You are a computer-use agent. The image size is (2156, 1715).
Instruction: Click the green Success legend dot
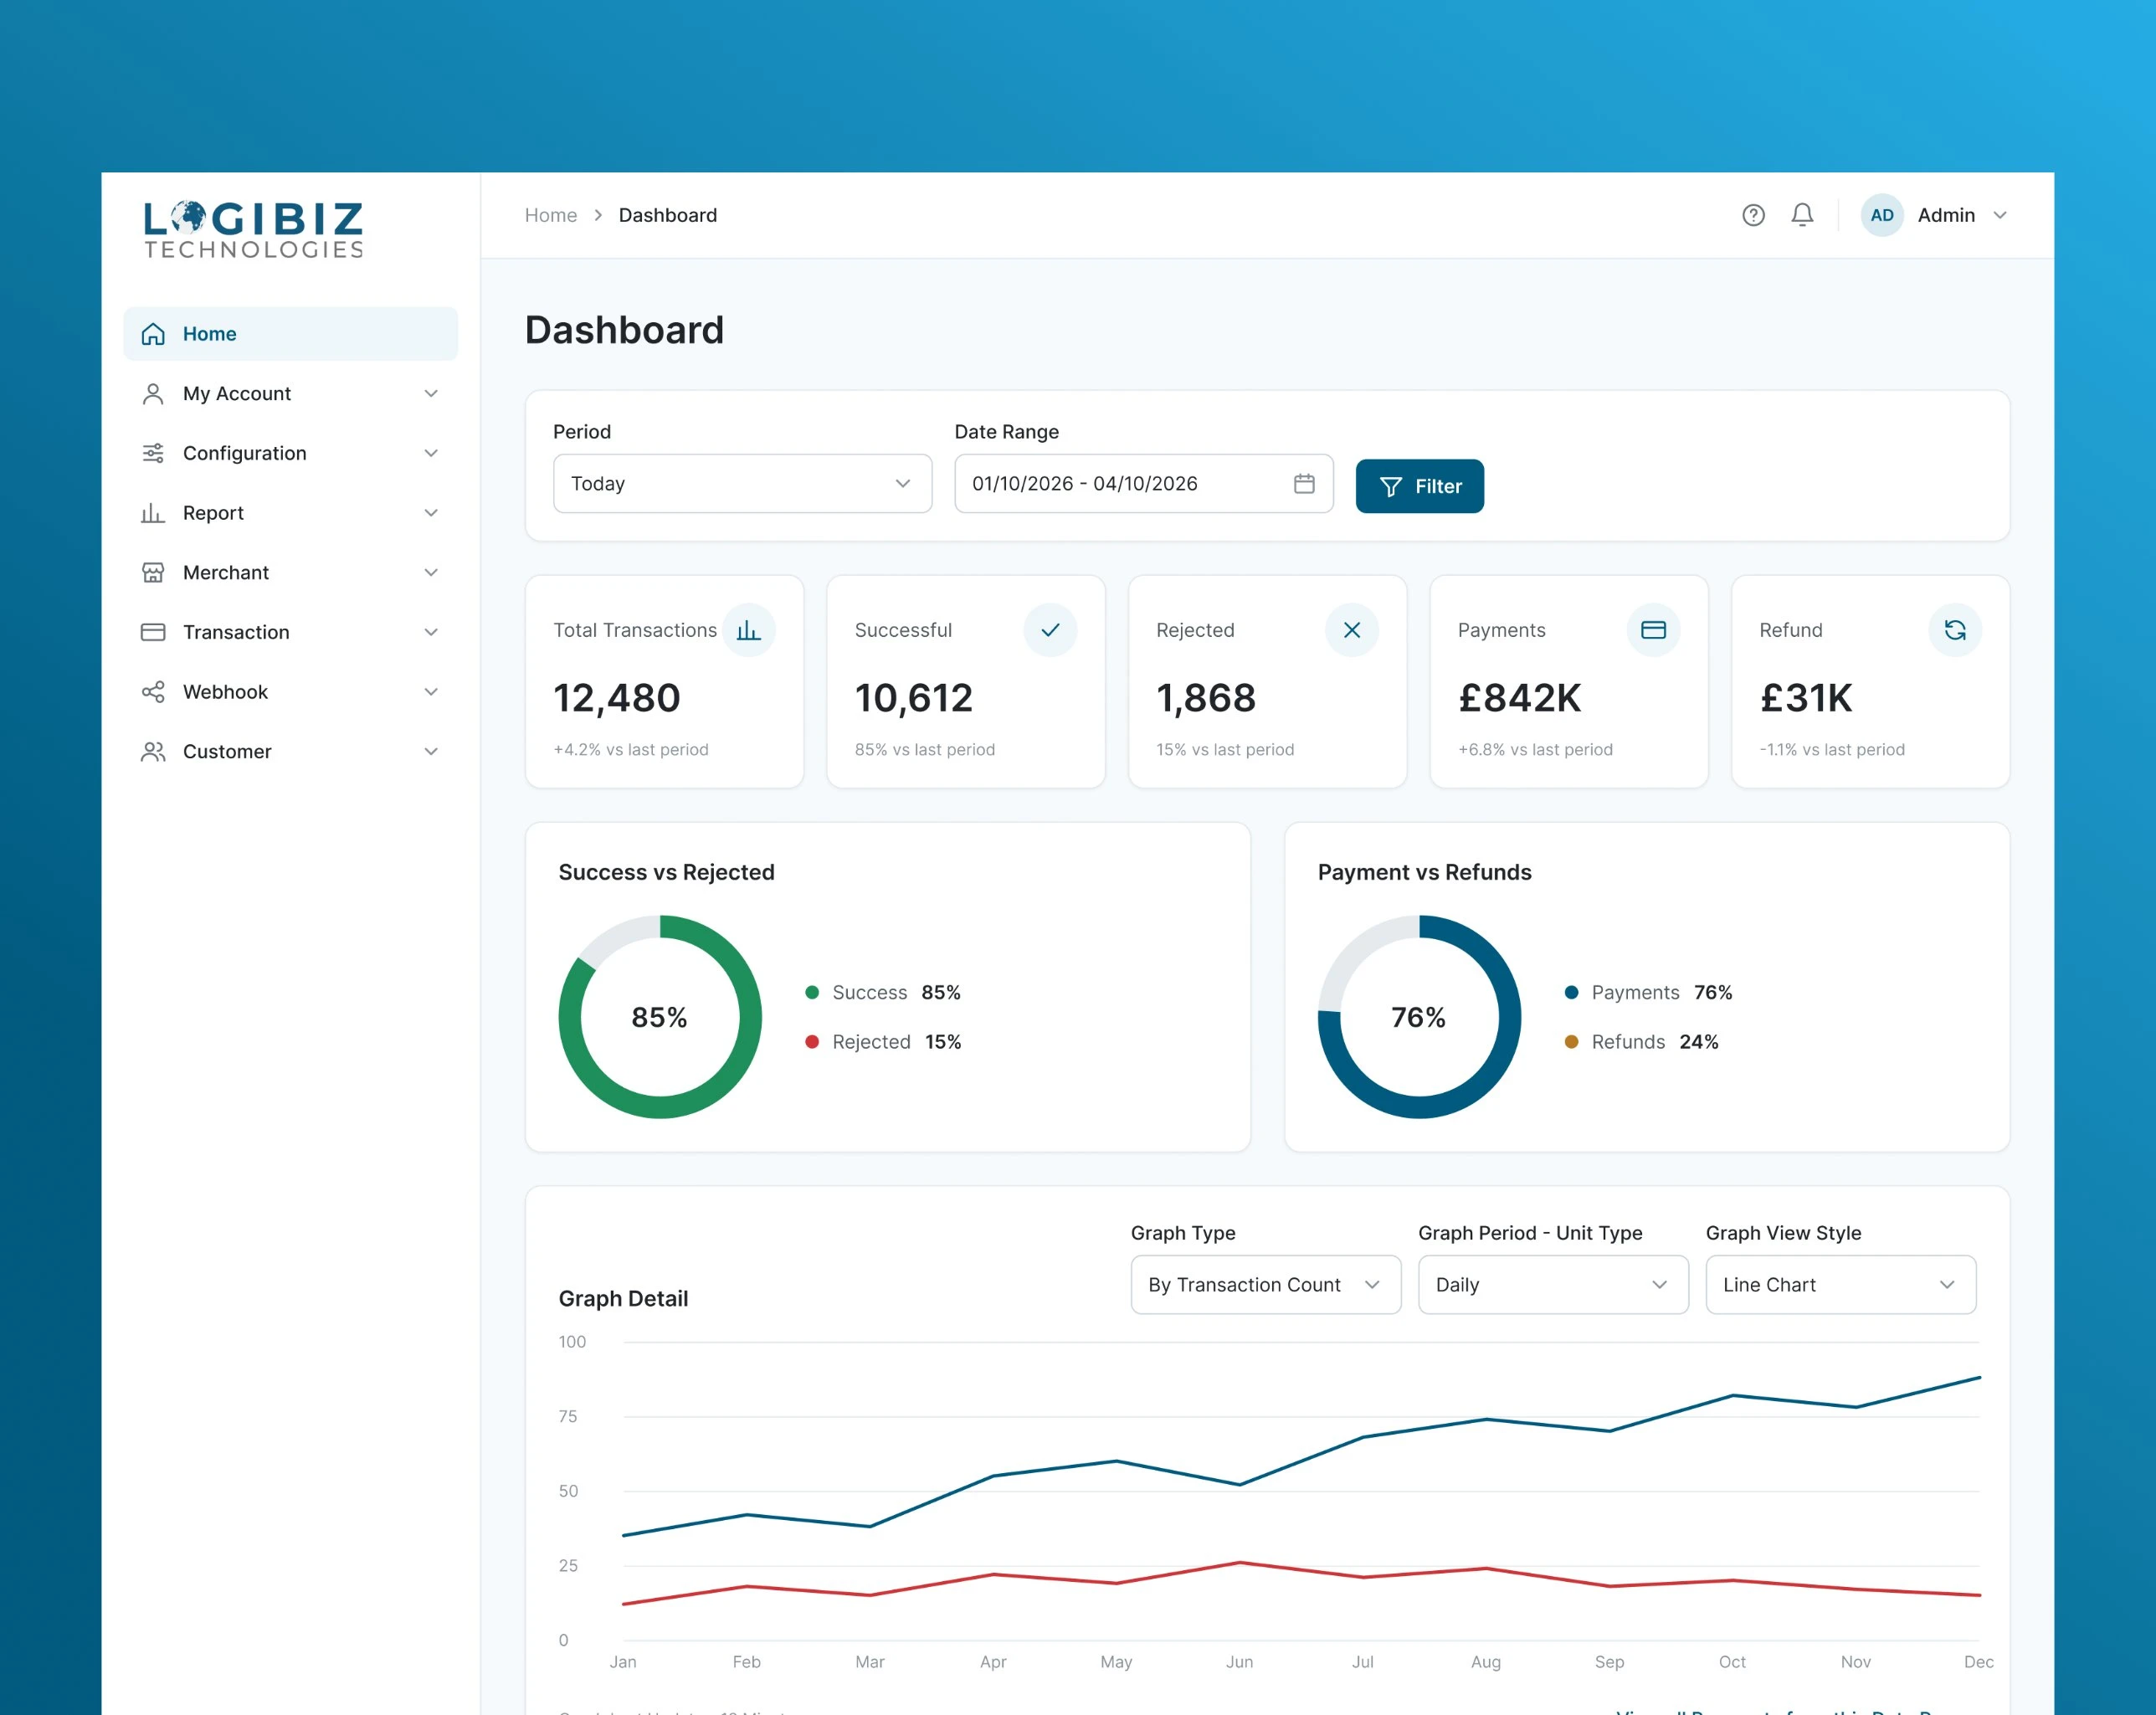(x=812, y=992)
